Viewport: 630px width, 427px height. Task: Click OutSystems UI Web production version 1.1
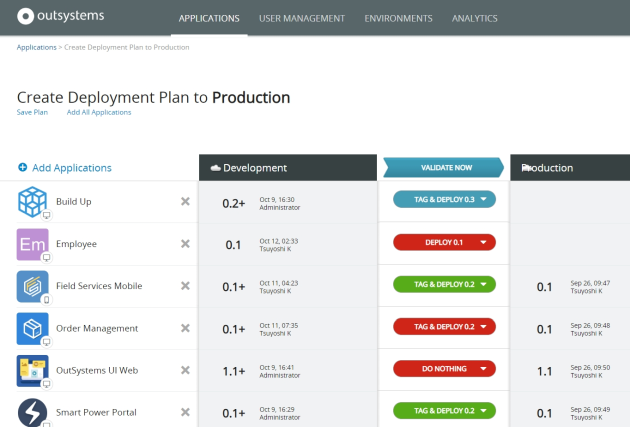click(544, 372)
